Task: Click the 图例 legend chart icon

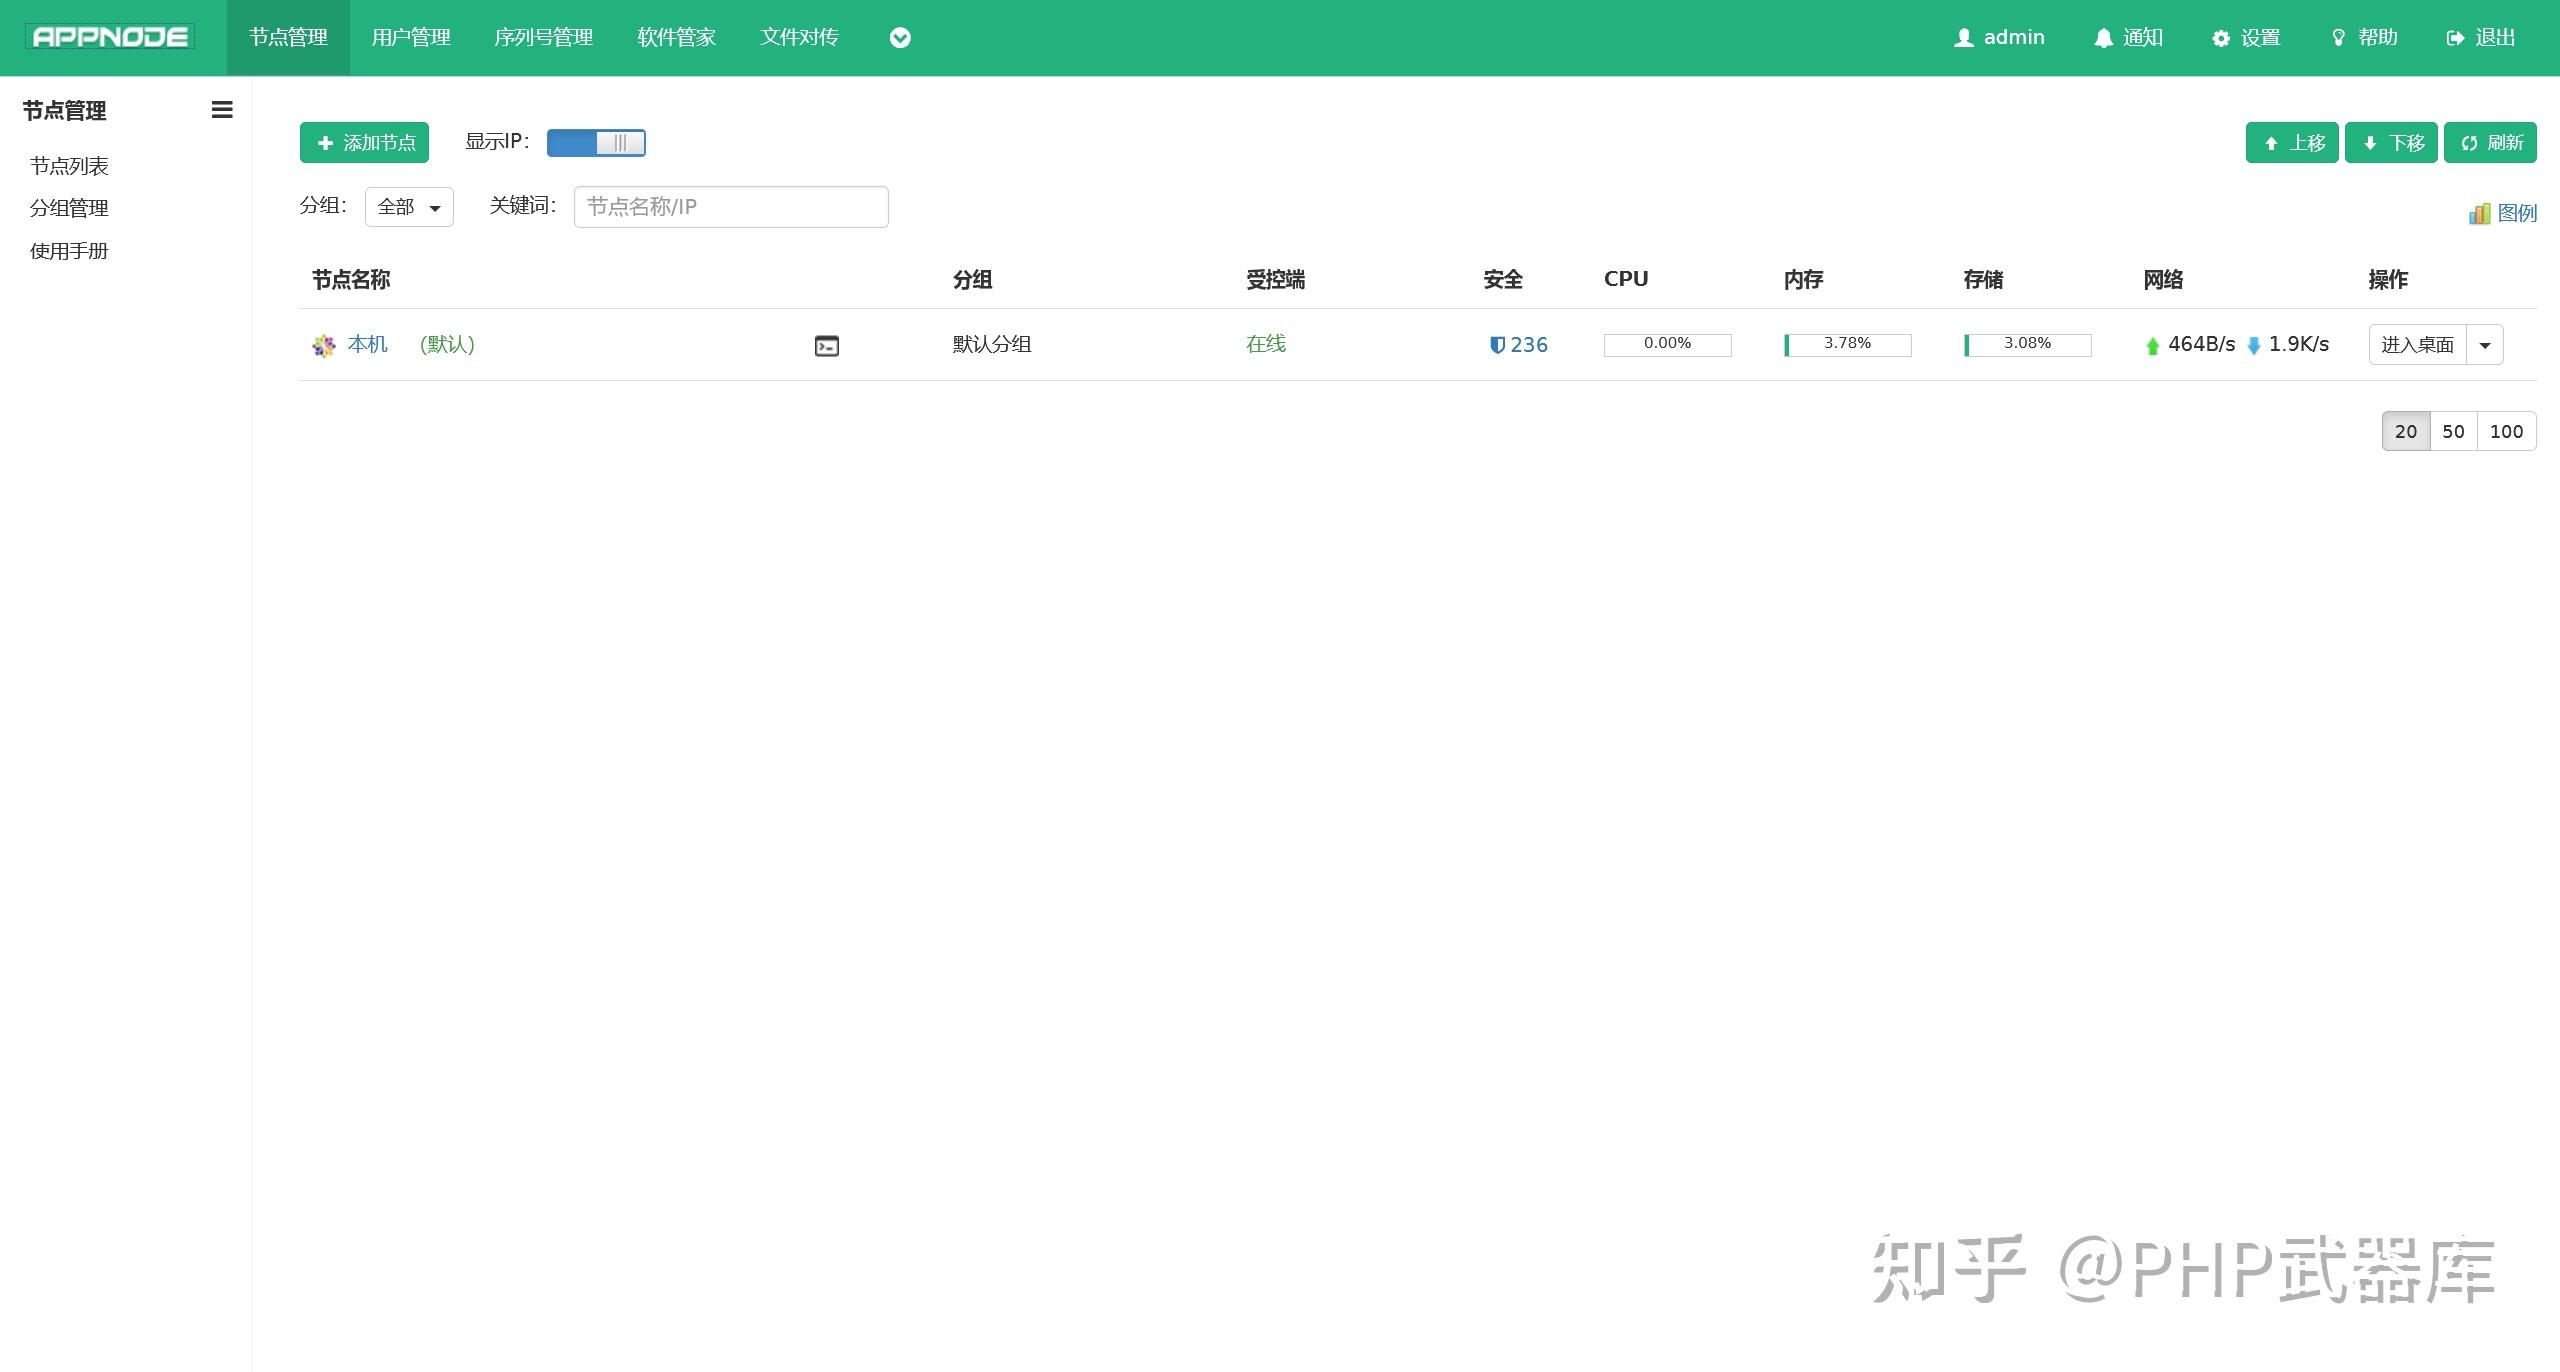Action: point(2482,212)
